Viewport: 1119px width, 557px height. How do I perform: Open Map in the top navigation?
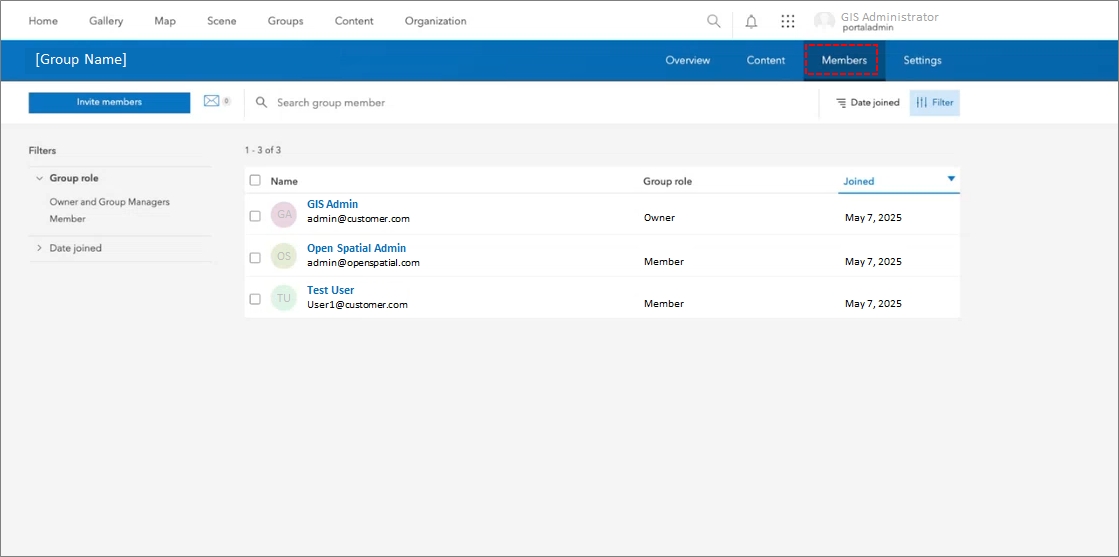(165, 21)
